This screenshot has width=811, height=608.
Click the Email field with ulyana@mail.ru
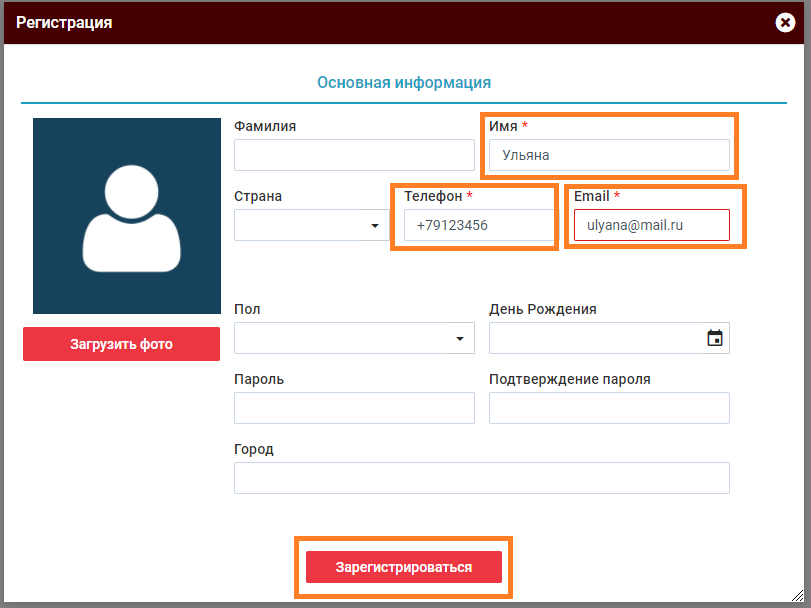coord(651,225)
